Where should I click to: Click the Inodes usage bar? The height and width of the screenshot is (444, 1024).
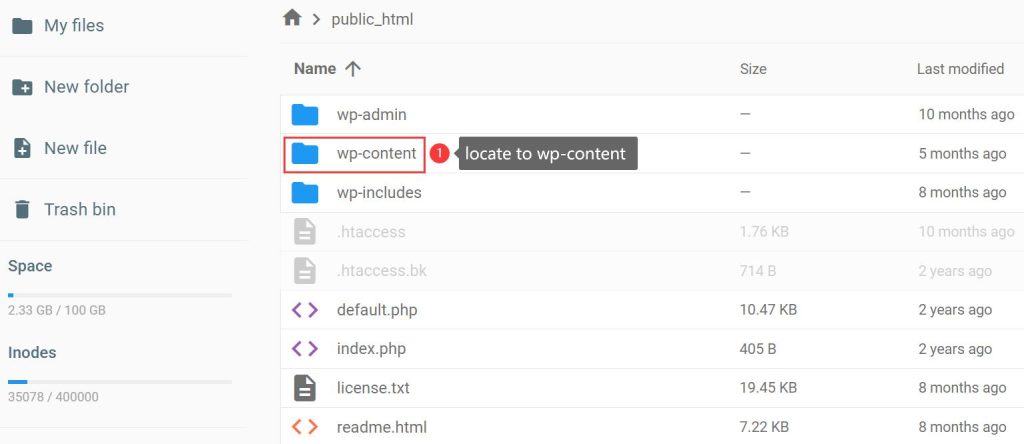click(x=120, y=381)
